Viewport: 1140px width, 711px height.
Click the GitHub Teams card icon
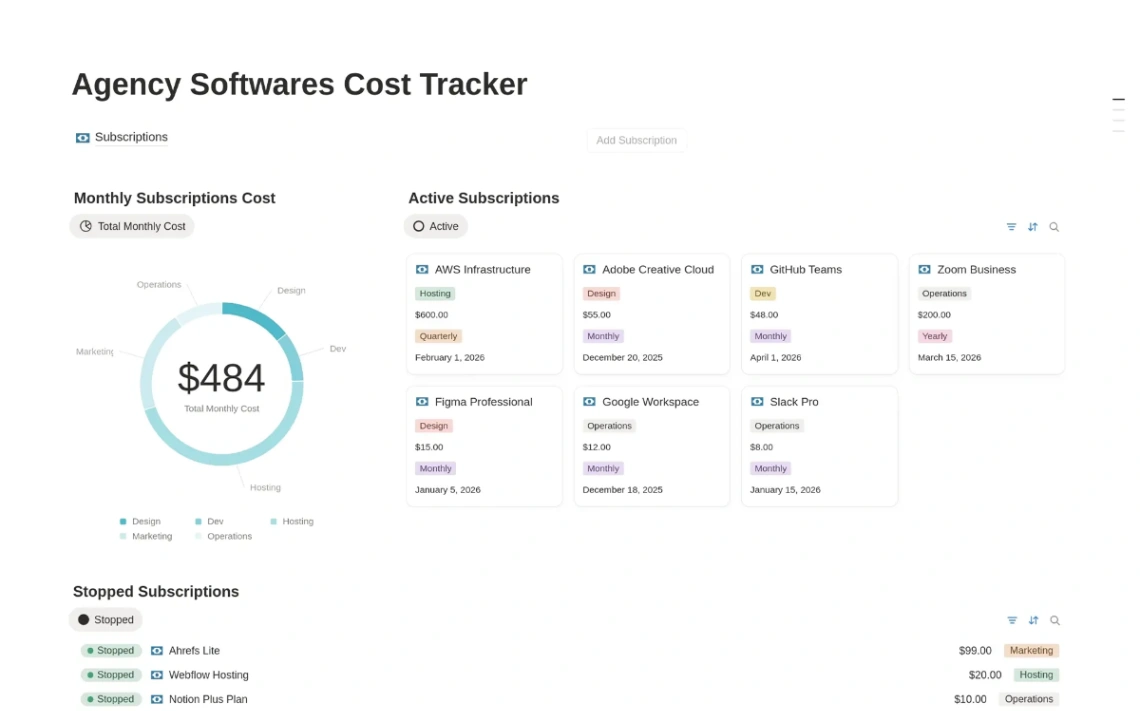coord(757,270)
